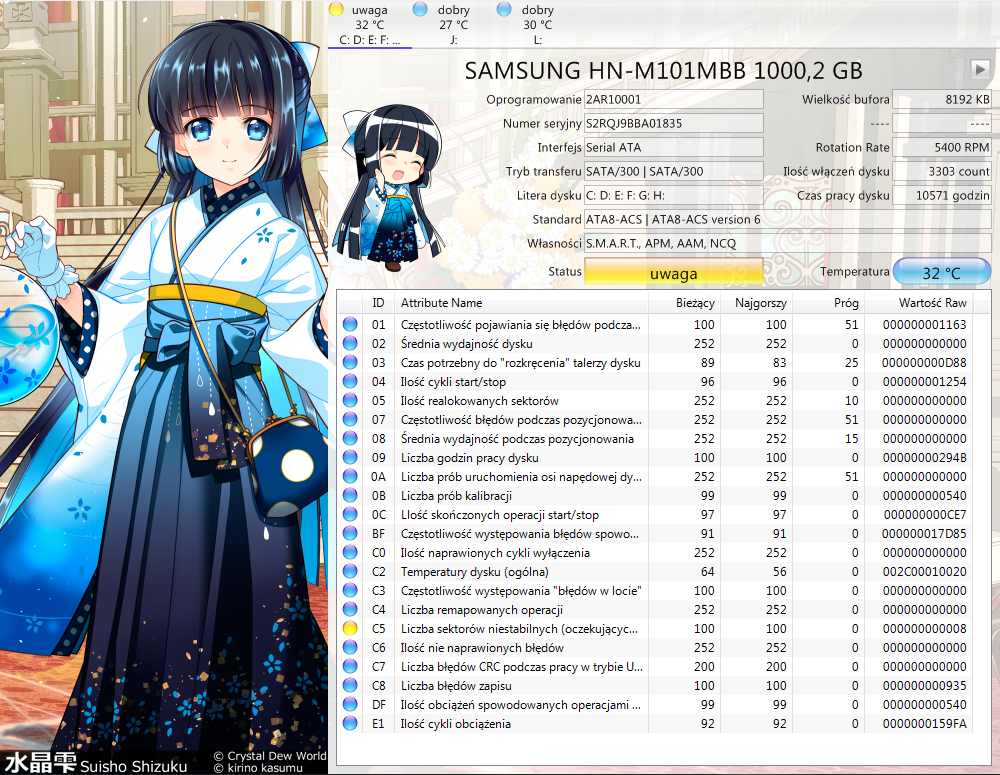Click the Serial ATA interface field

pyautogui.click(x=673, y=147)
